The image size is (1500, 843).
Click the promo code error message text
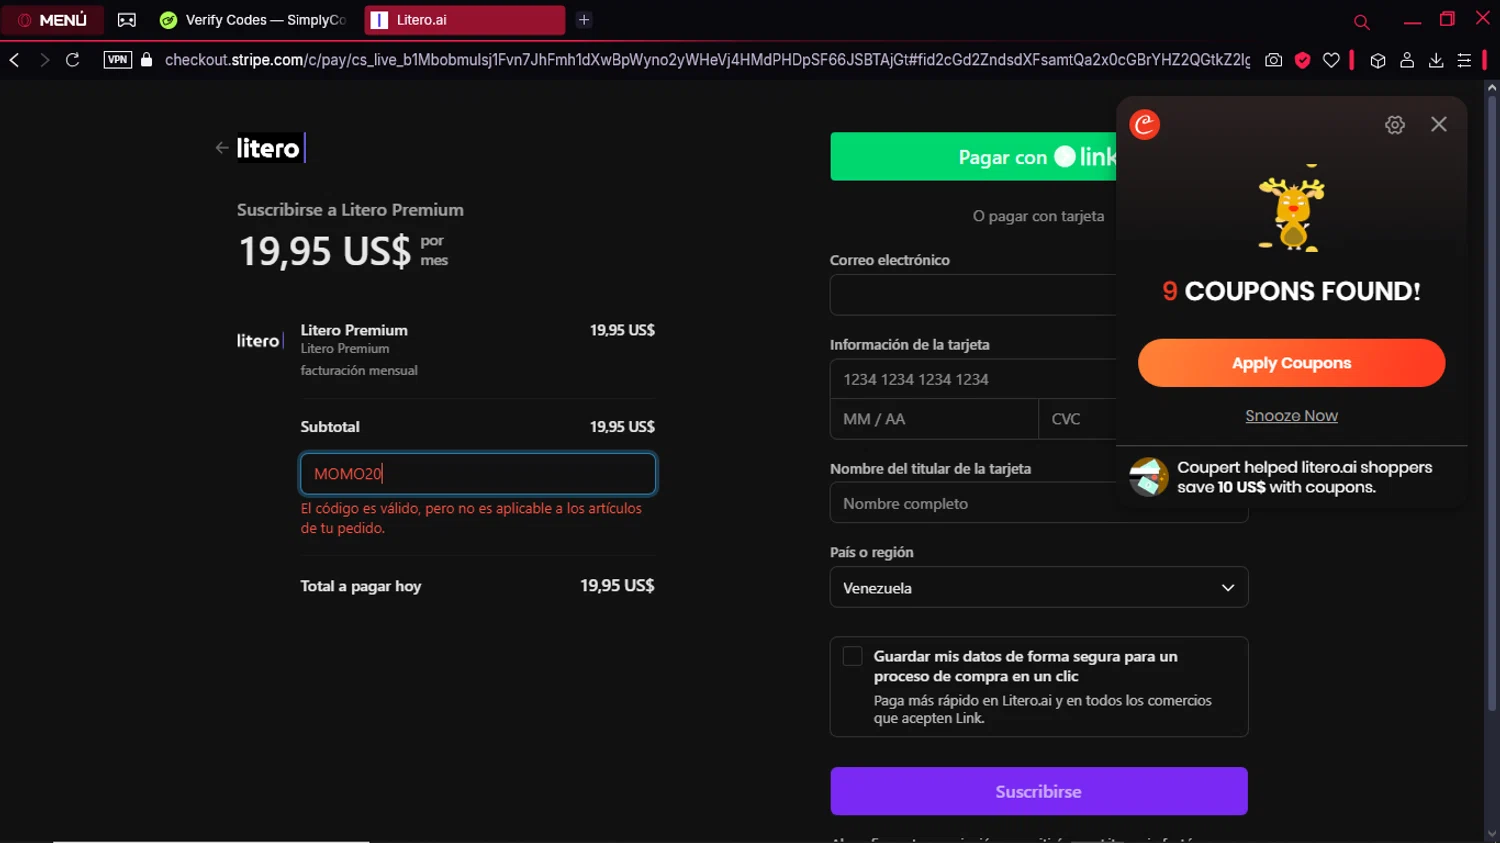click(x=471, y=518)
